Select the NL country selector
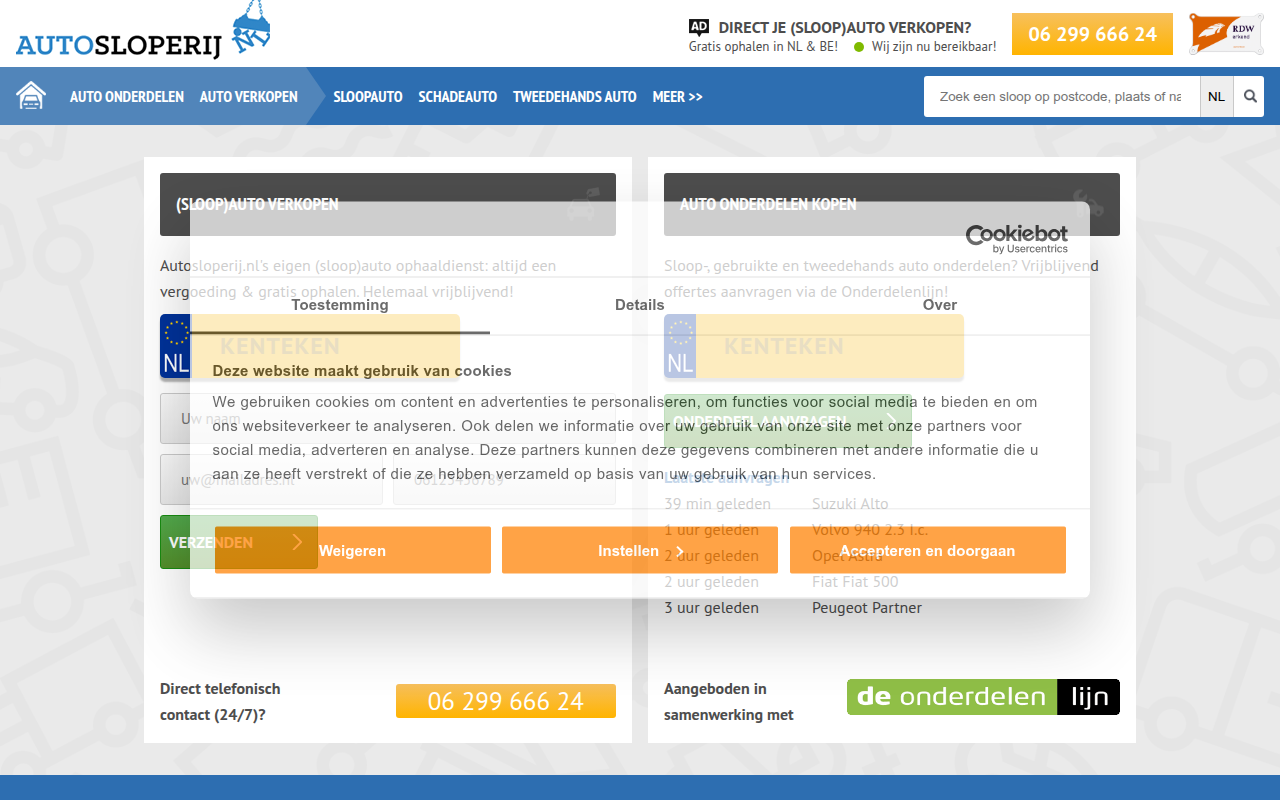The image size is (1280, 800). tap(1216, 97)
